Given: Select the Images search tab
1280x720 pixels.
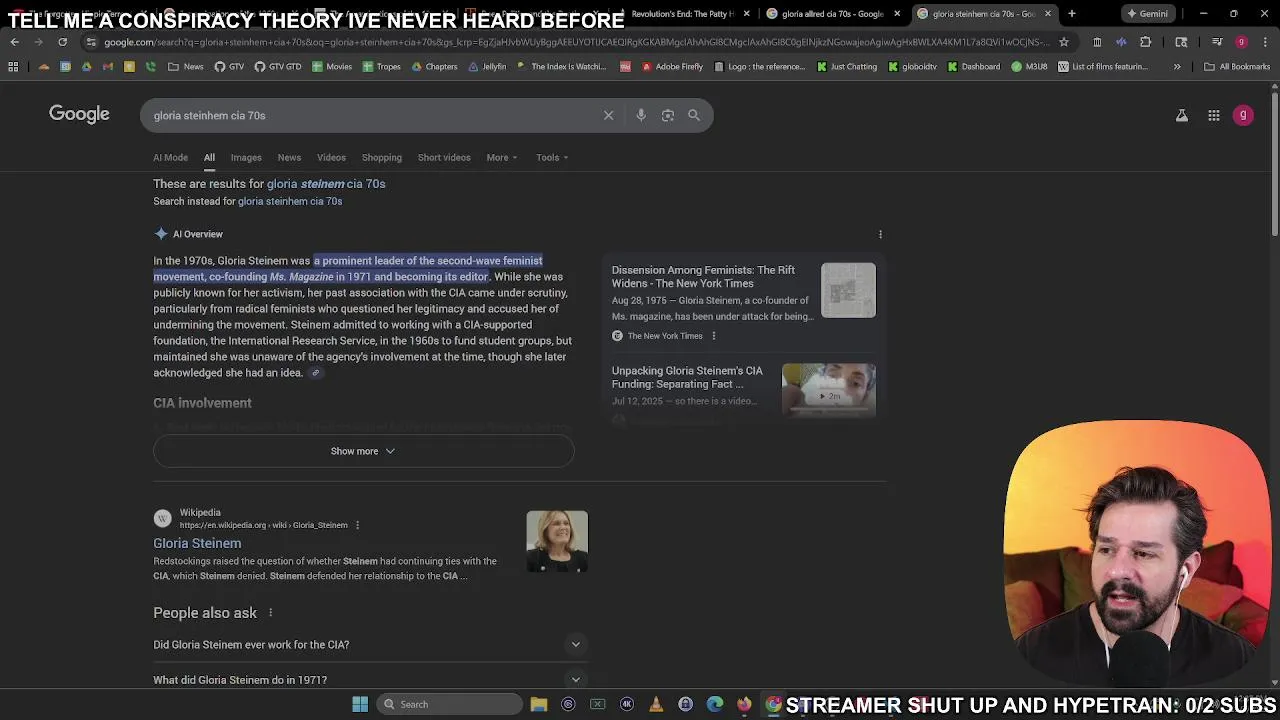Looking at the screenshot, I should [246, 157].
